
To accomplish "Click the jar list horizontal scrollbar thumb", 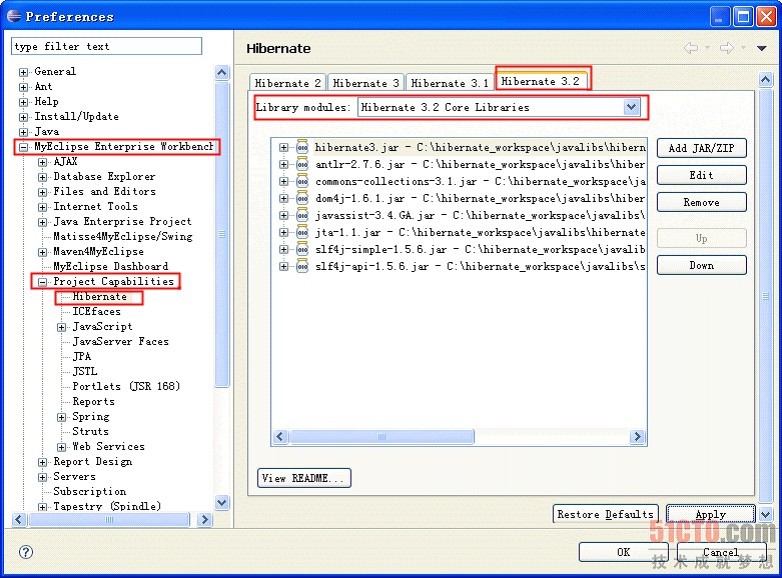I will (x=382, y=437).
